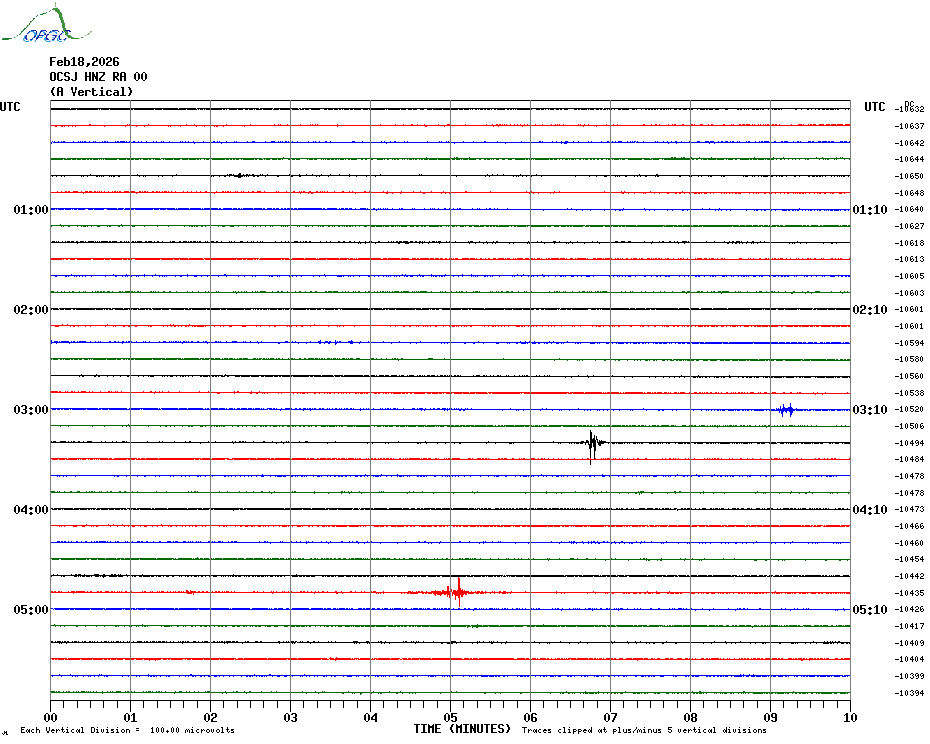The height and width of the screenshot is (744, 930).
Task: Click the TIME (MINUTES) axis title
Action: [462, 729]
